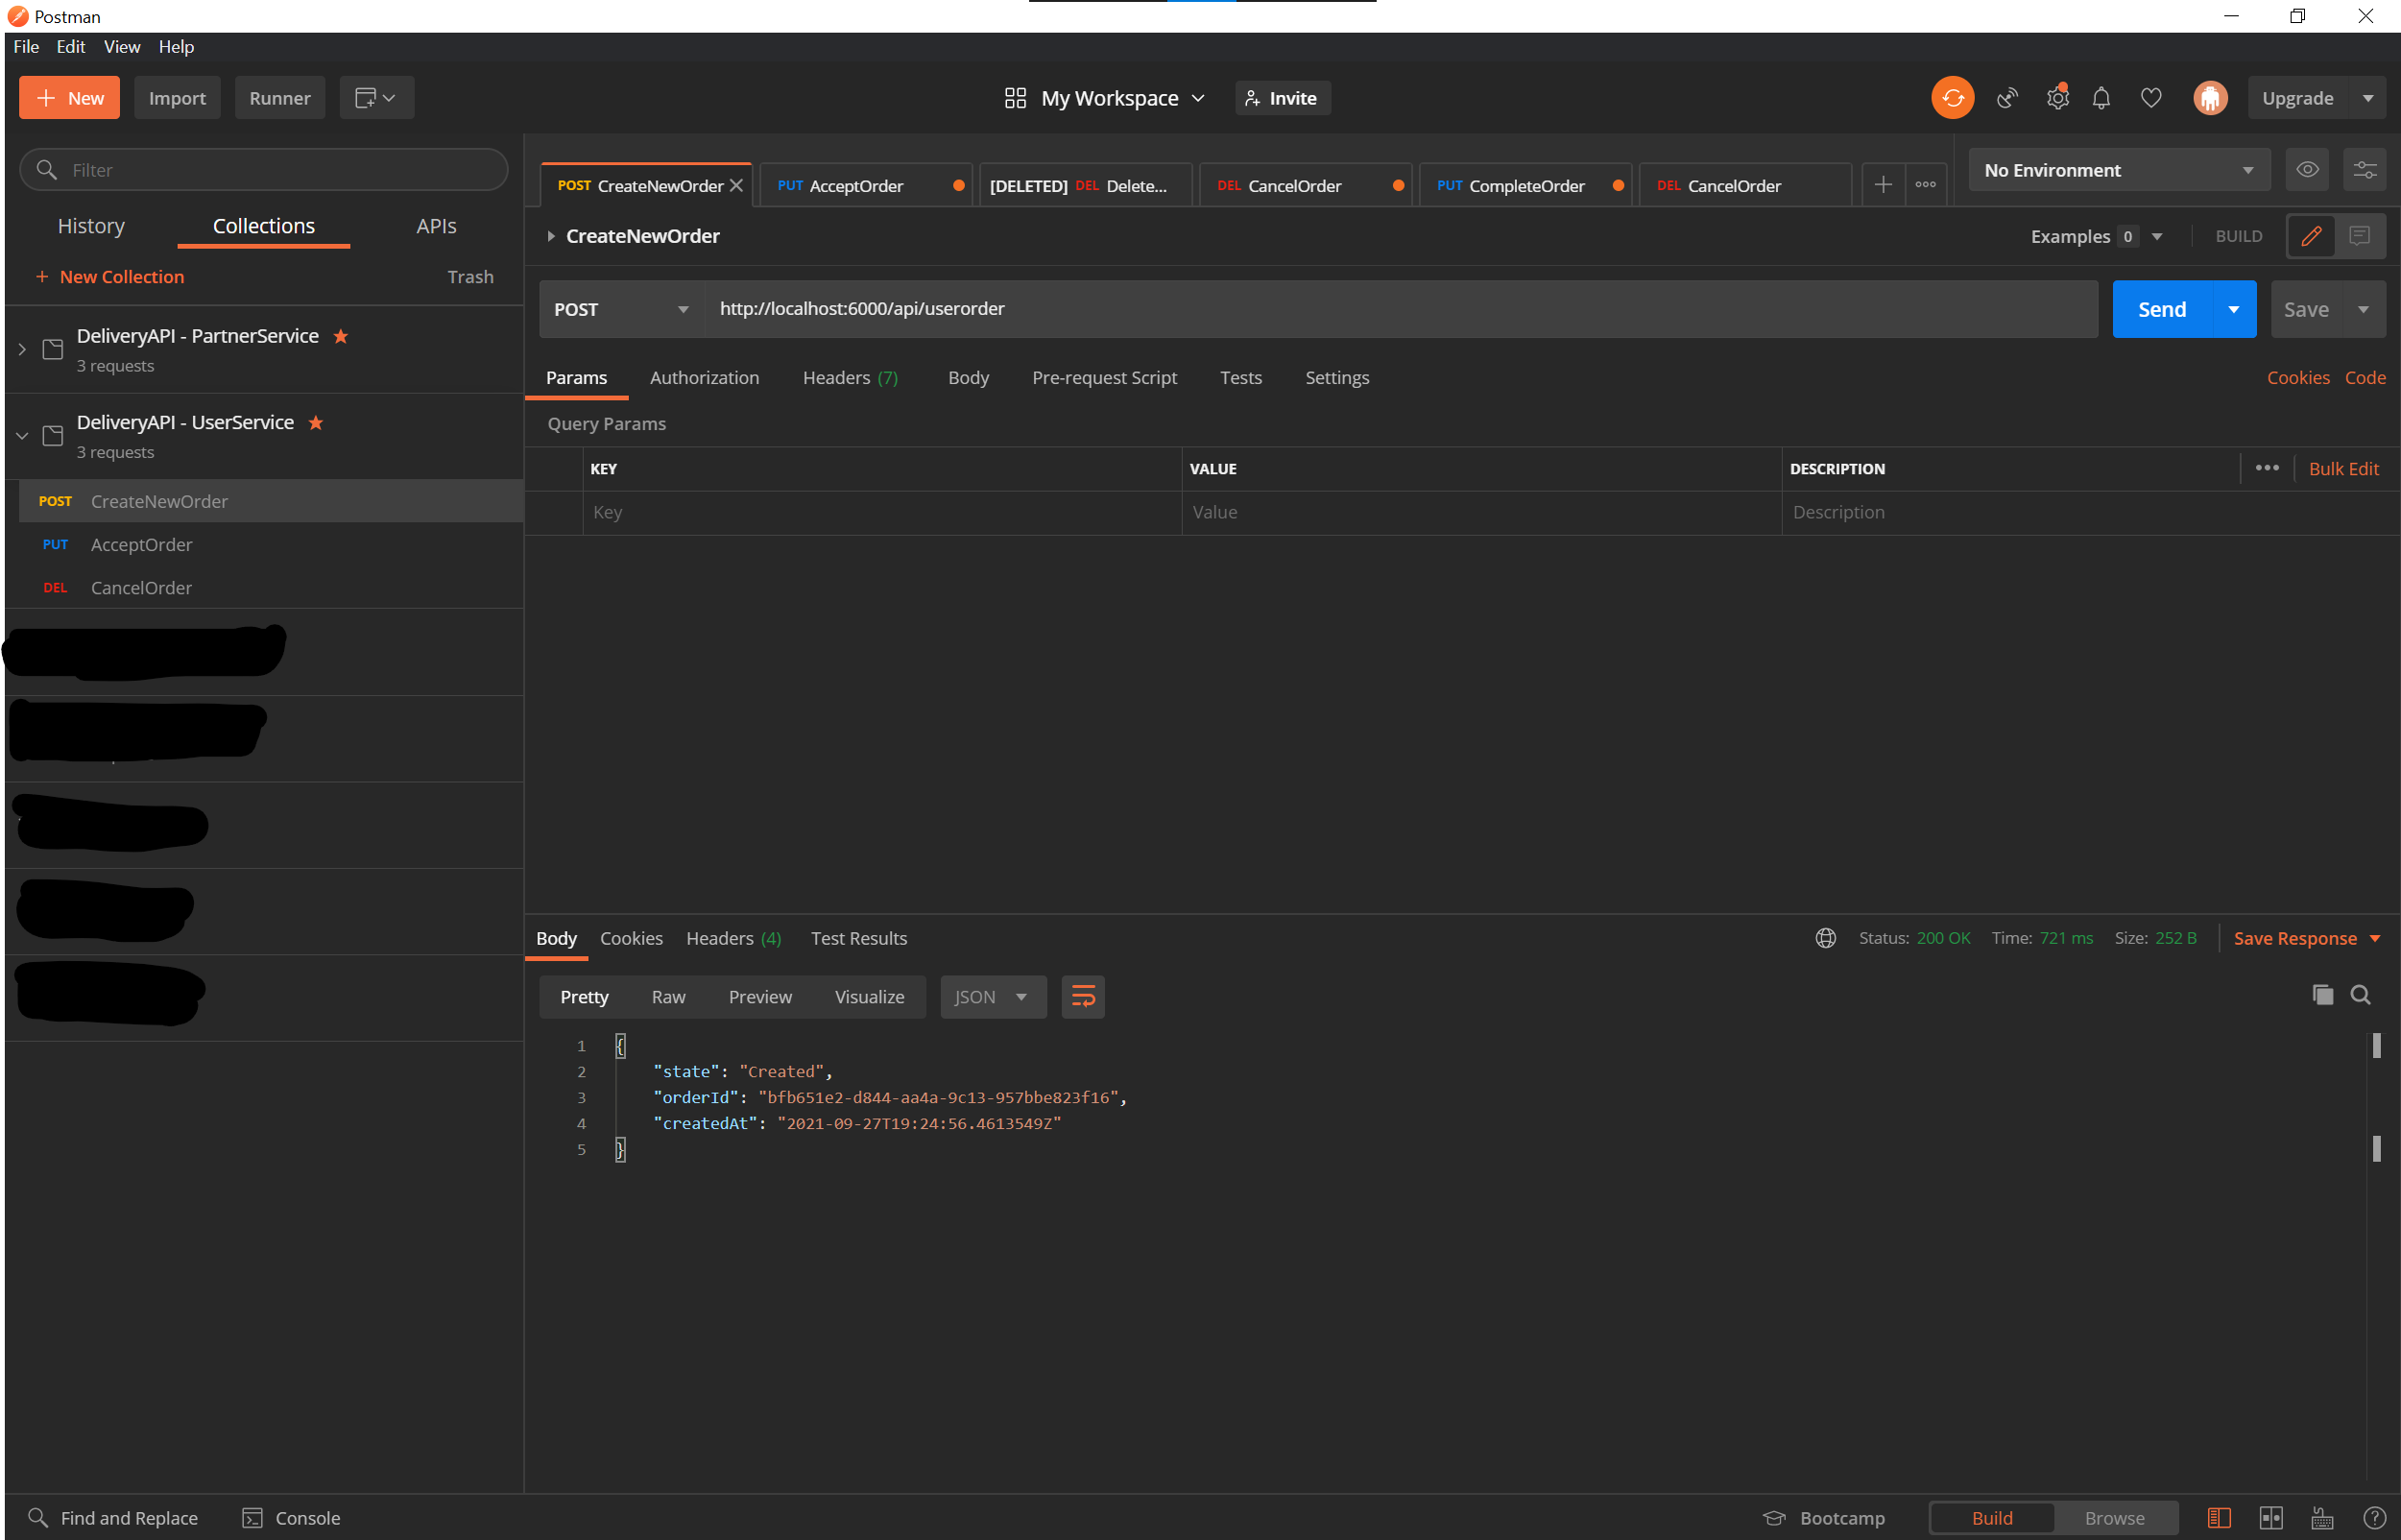Click the search magnifier icon in response

2363,996
